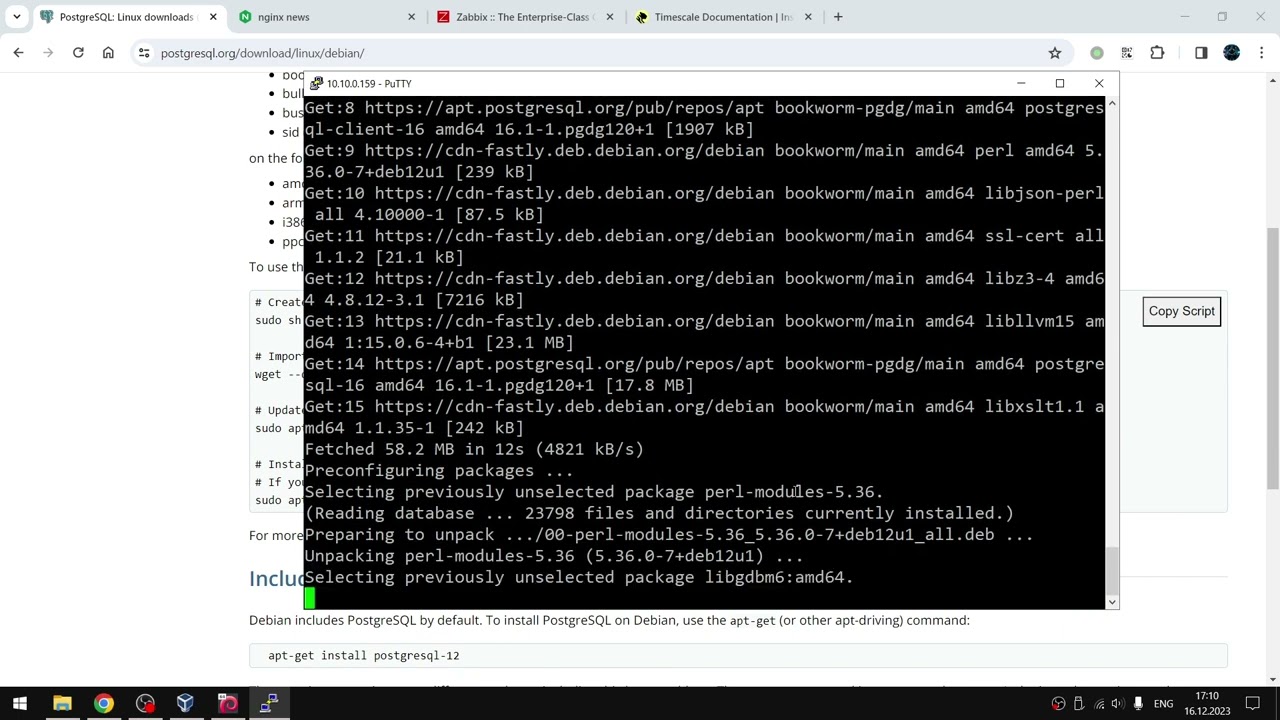Image resolution: width=1280 pixels, height=720 pixels.
Task: Switch to the Zabbix Enterprise-Class tab
Action: 525,17
